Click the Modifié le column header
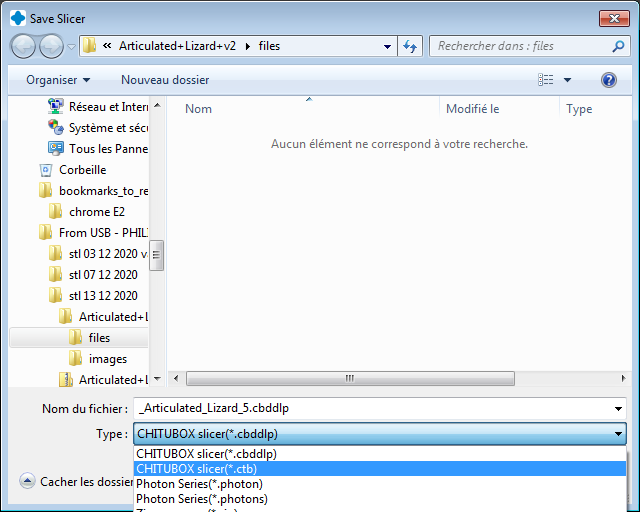This screenshot has height=512, width=640. point(473,109)
